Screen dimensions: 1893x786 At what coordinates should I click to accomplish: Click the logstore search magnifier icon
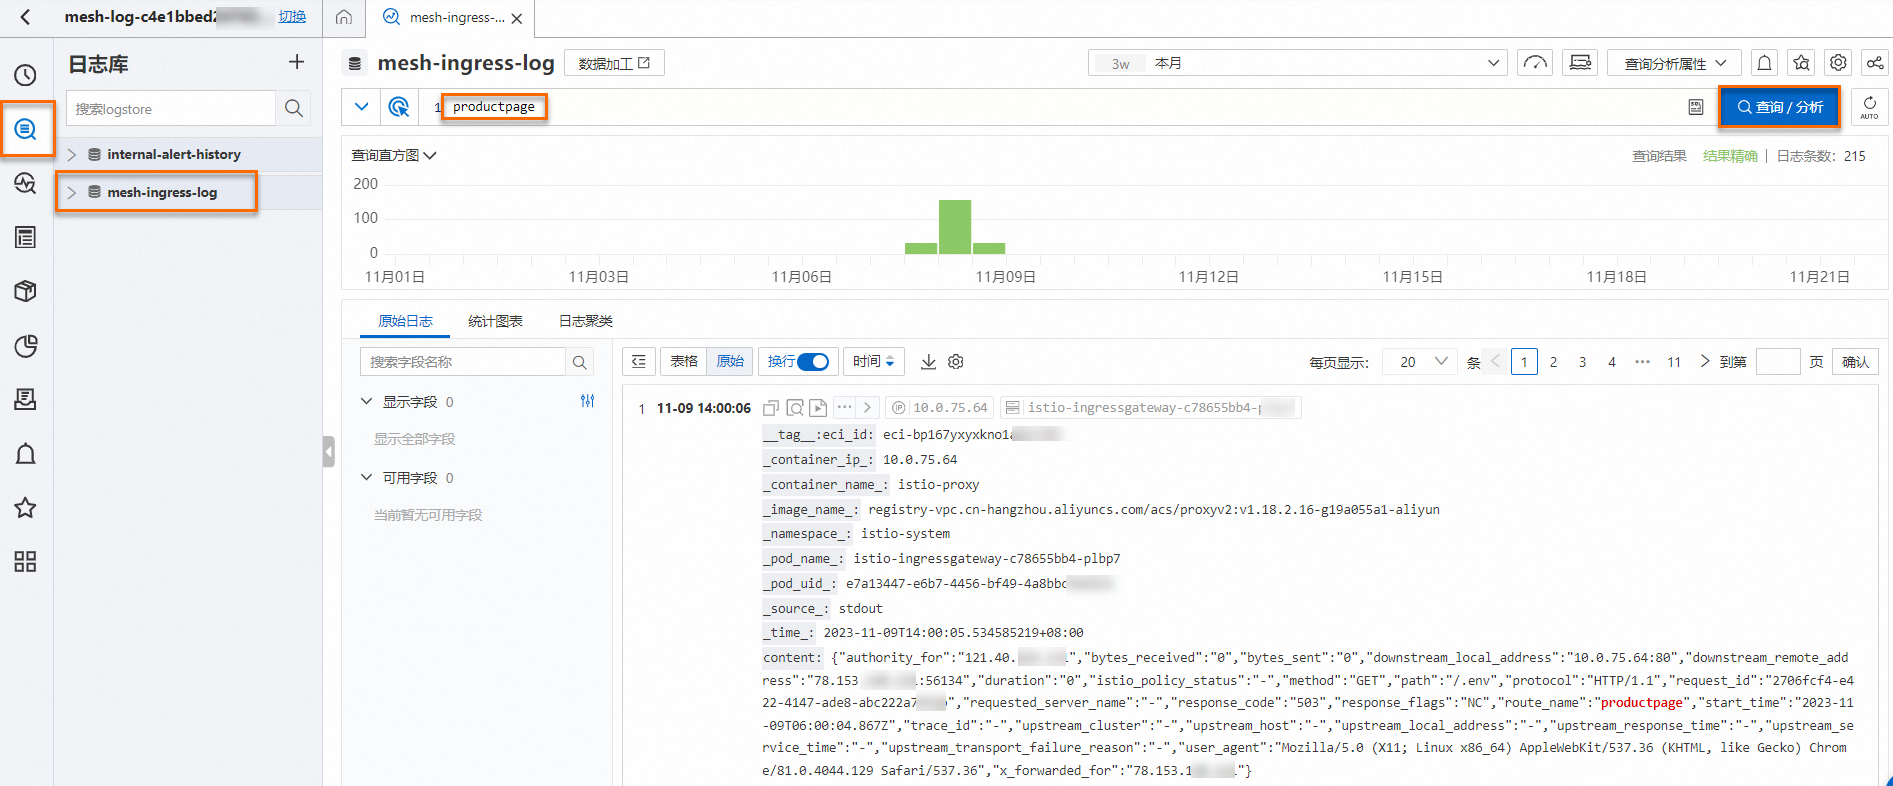point(293,108)
